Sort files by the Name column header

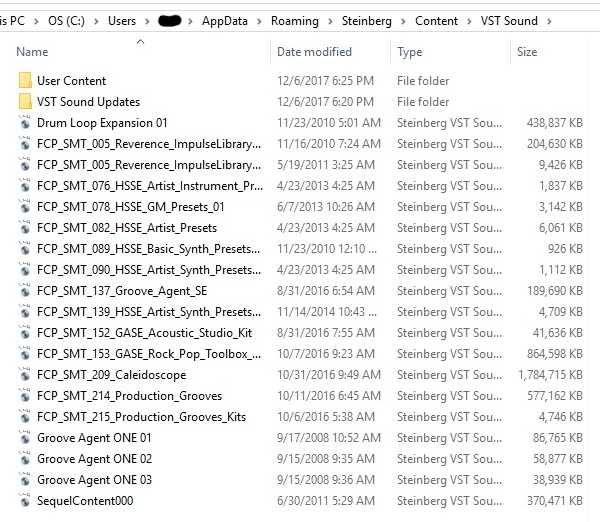click(33, 52)
